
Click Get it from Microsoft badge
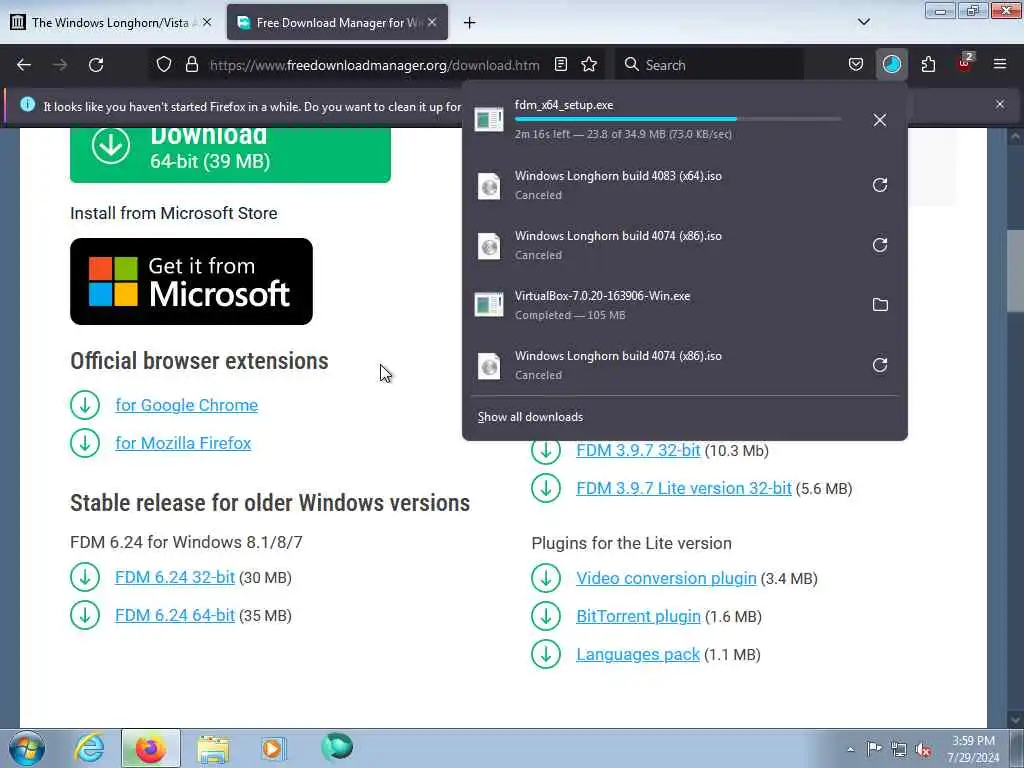click(x=191, y=281)
